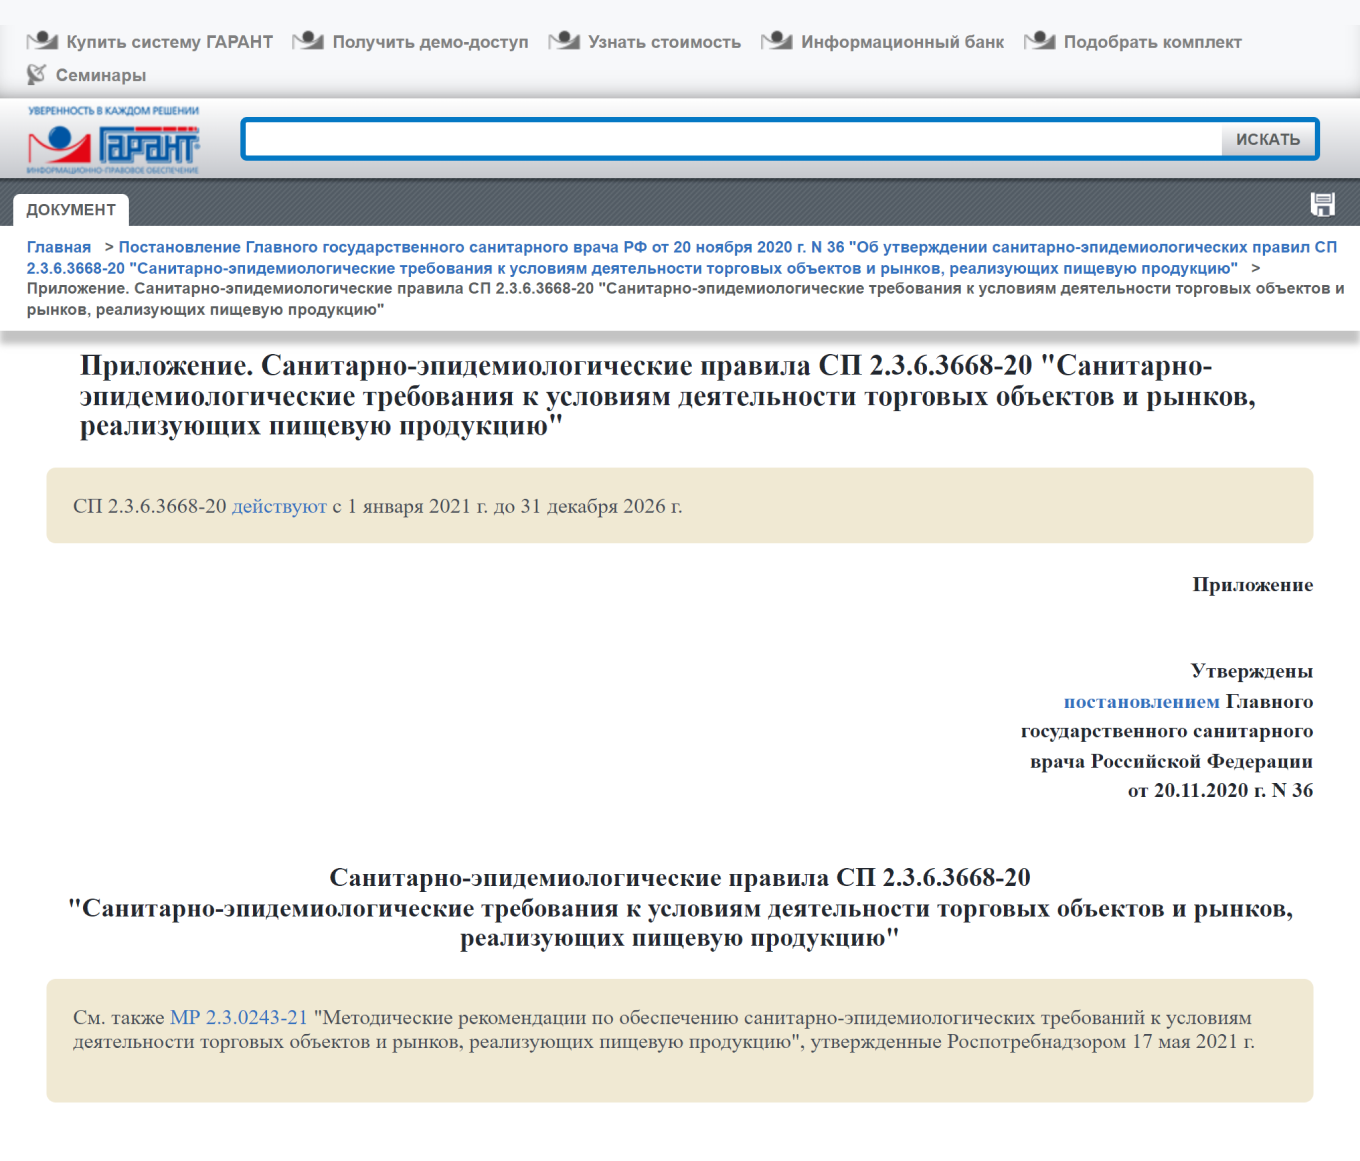Click current breadcrumb Приложение. Санитарно-эпидемиологические правила

[x=685, y=299]
